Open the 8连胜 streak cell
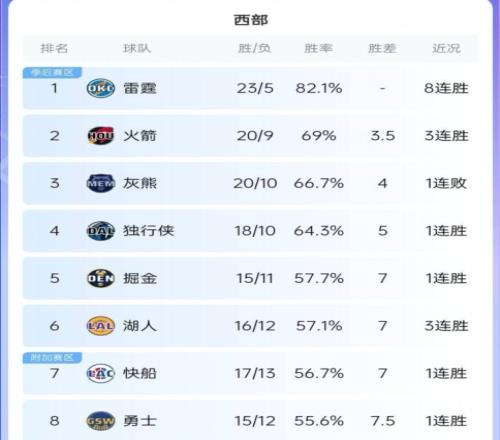This screenshot has height=440, width=500. [446, 88]
